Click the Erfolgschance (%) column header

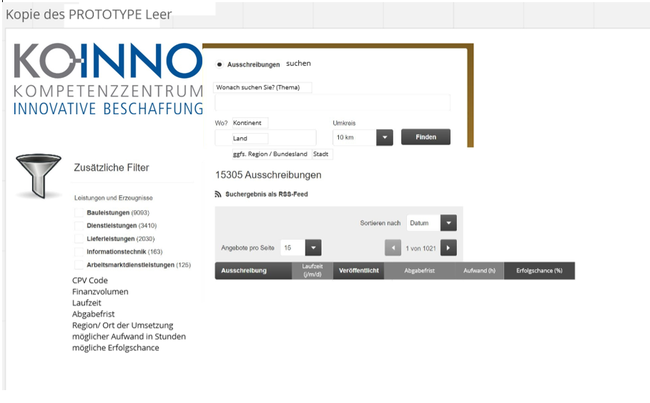(539, 270)
